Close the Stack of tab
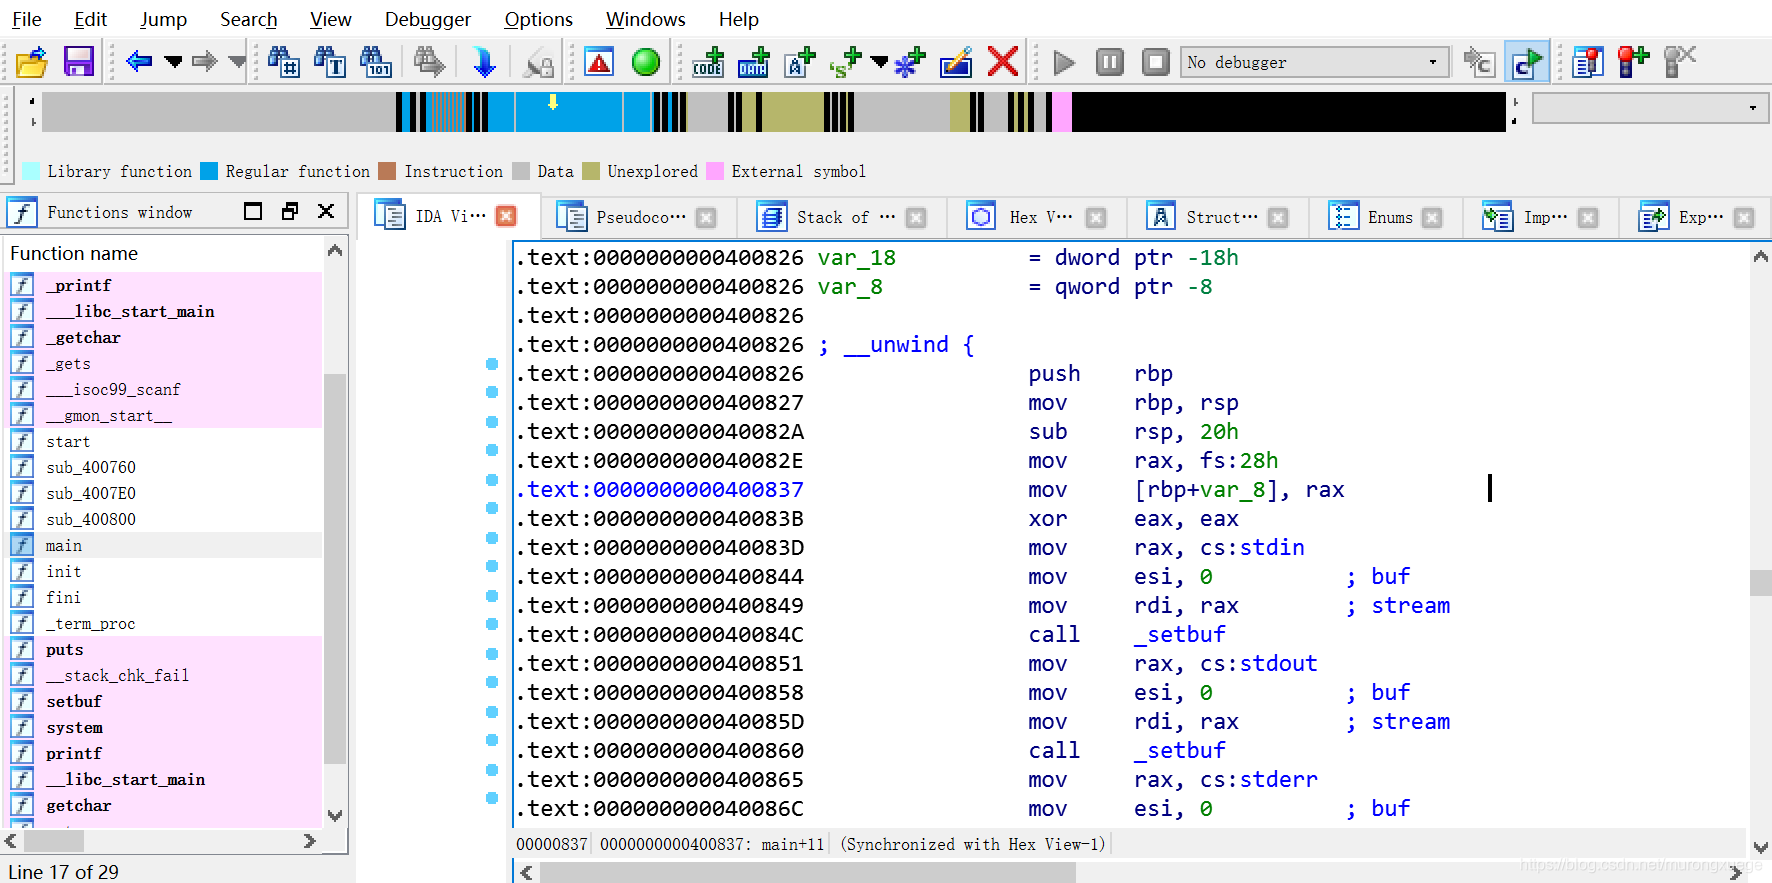This screenshot has height=883, width=1772. coord(915,217)
